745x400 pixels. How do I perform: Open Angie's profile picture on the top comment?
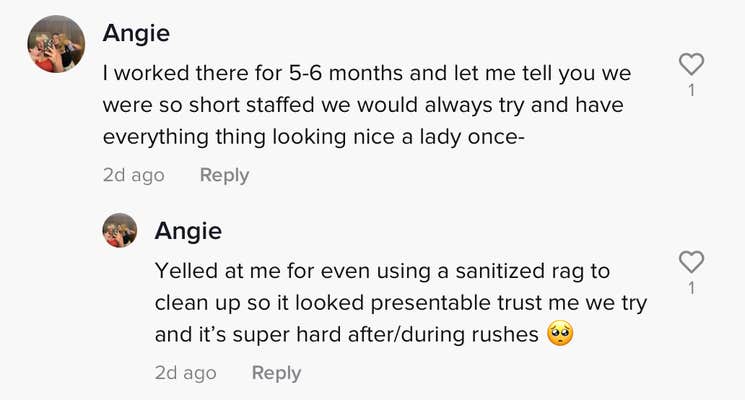(x=58, y=44)
